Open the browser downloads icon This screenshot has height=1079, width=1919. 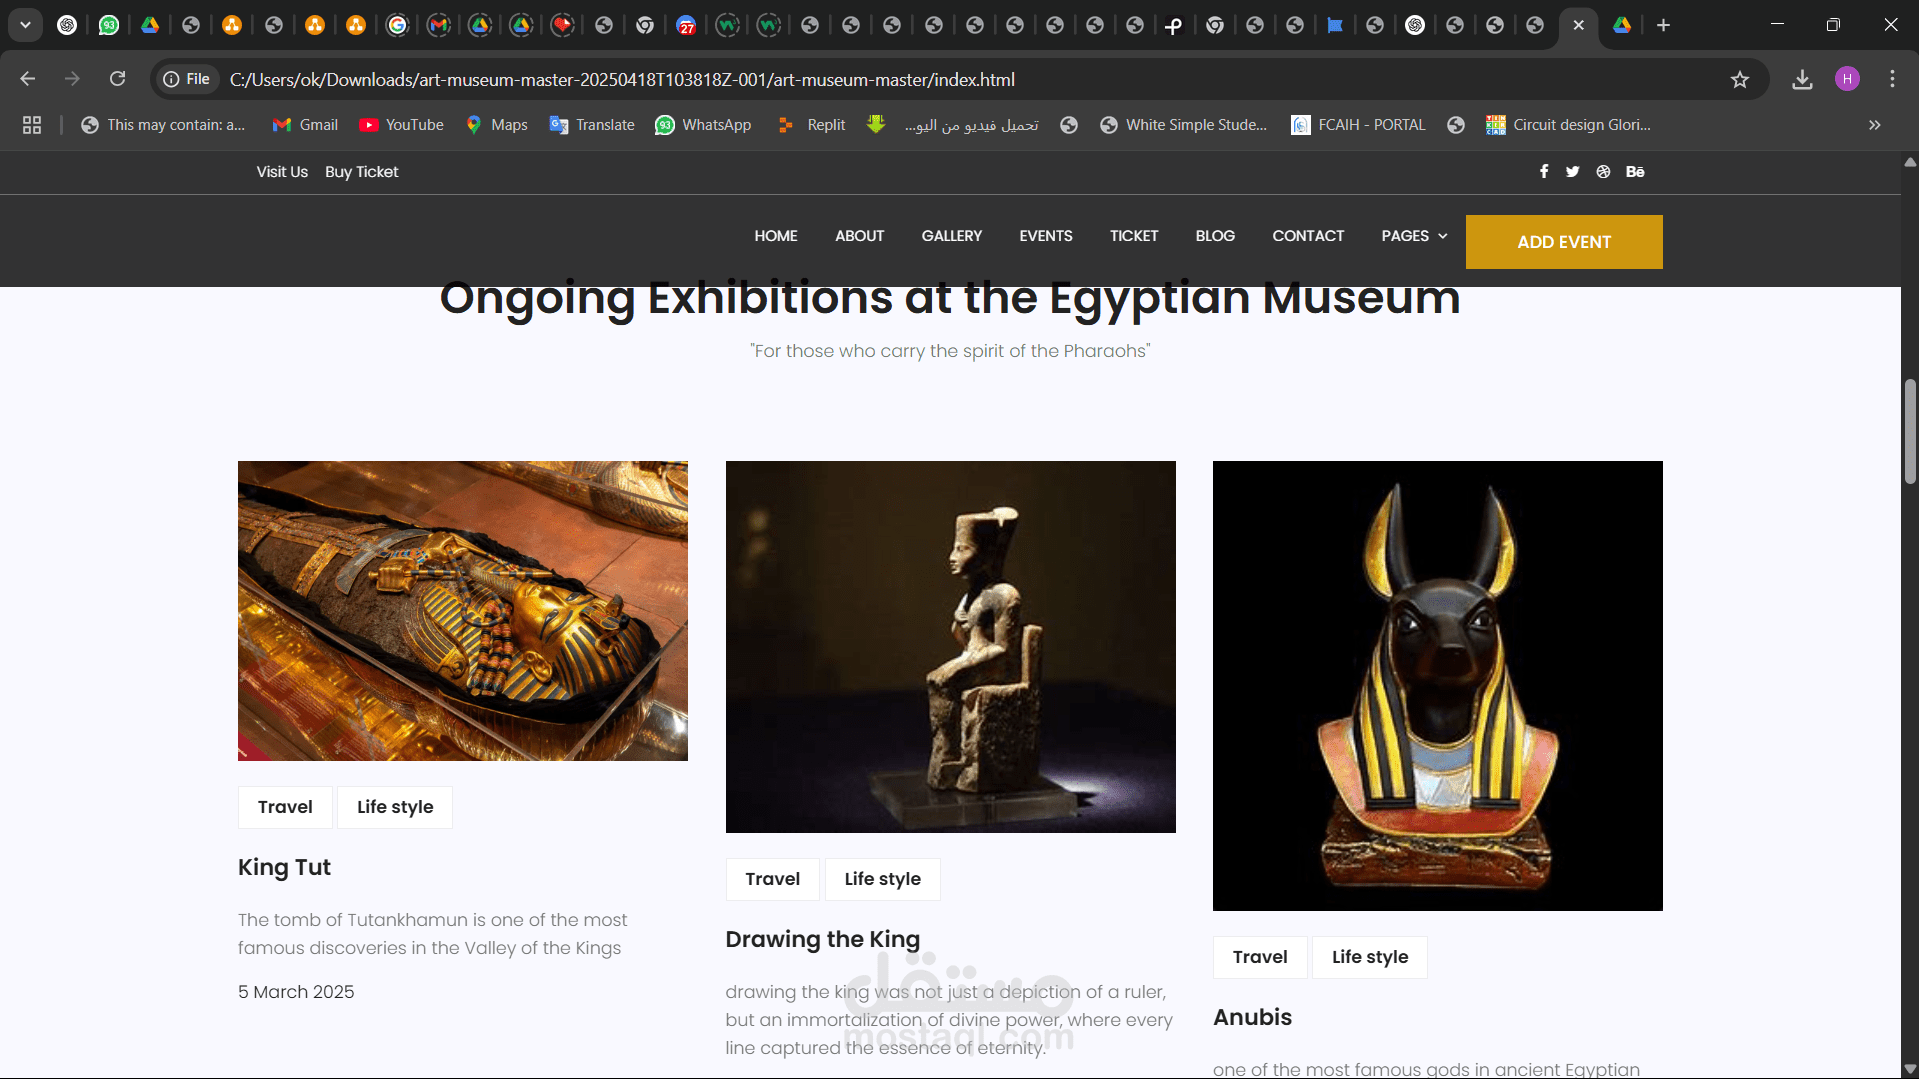(1802, 80)
